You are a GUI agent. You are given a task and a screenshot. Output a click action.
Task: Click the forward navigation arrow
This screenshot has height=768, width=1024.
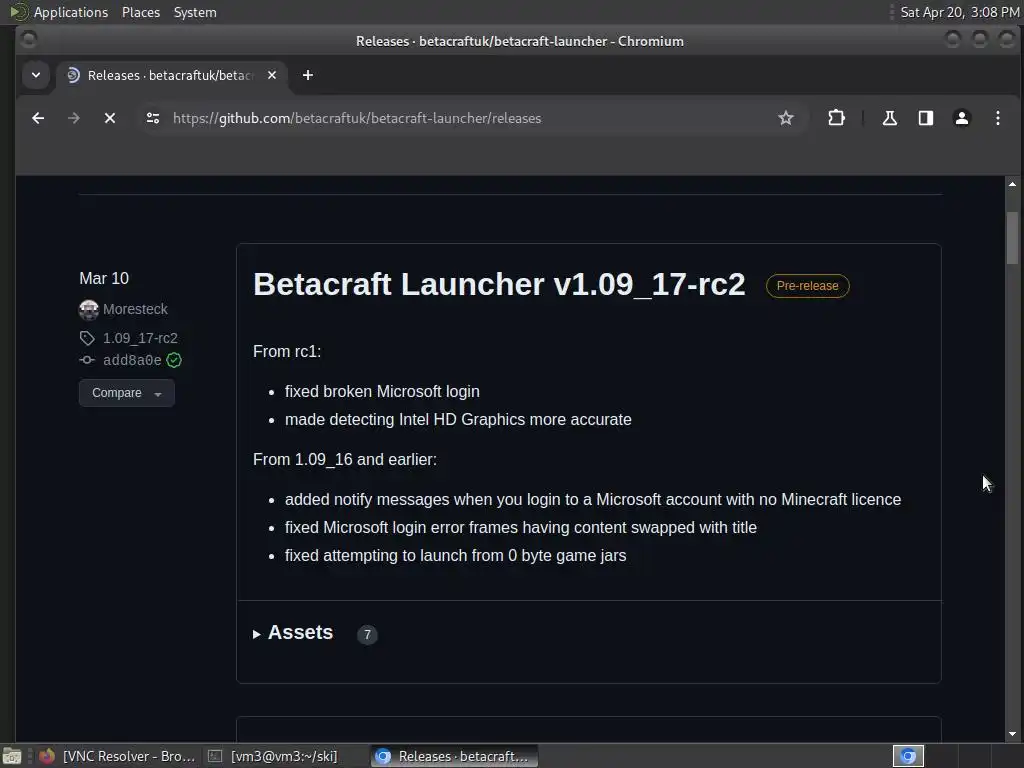[x=74, y=118]
